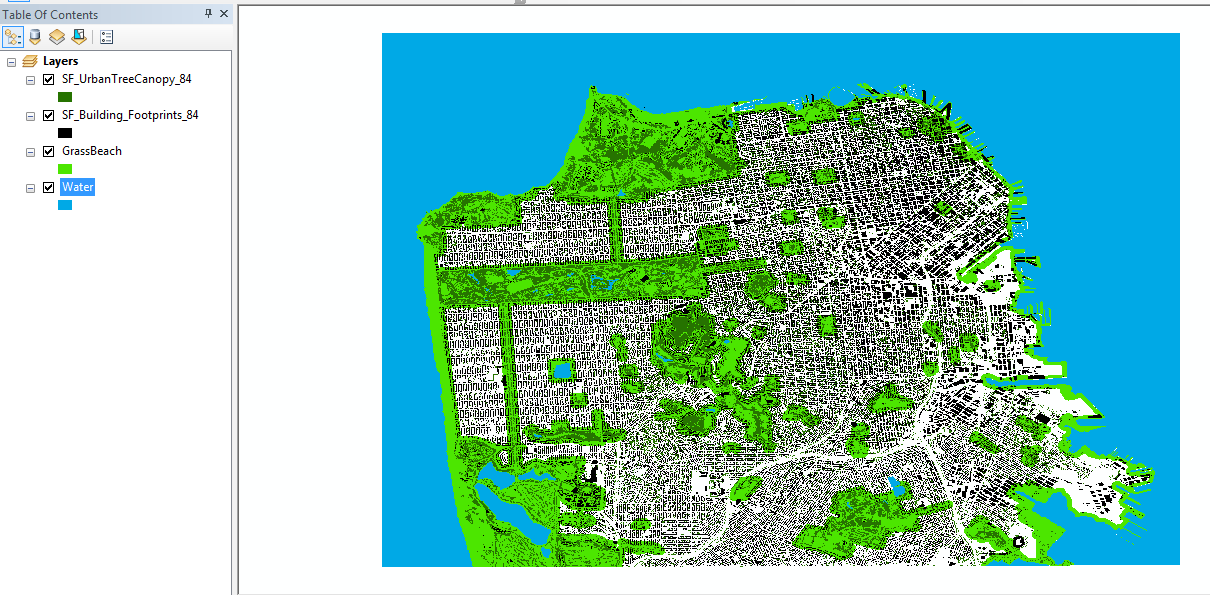The width and height of the screenshot is (1210, 595).
Task: Select the GrassBeach layer name
Action: [94, 150]
